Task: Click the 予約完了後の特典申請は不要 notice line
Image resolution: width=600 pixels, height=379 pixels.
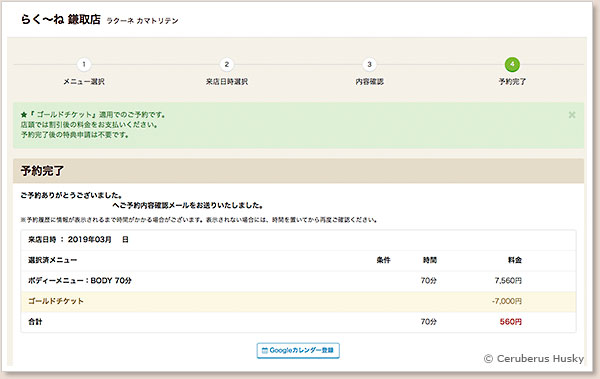Action: click(x=75, y=135)
